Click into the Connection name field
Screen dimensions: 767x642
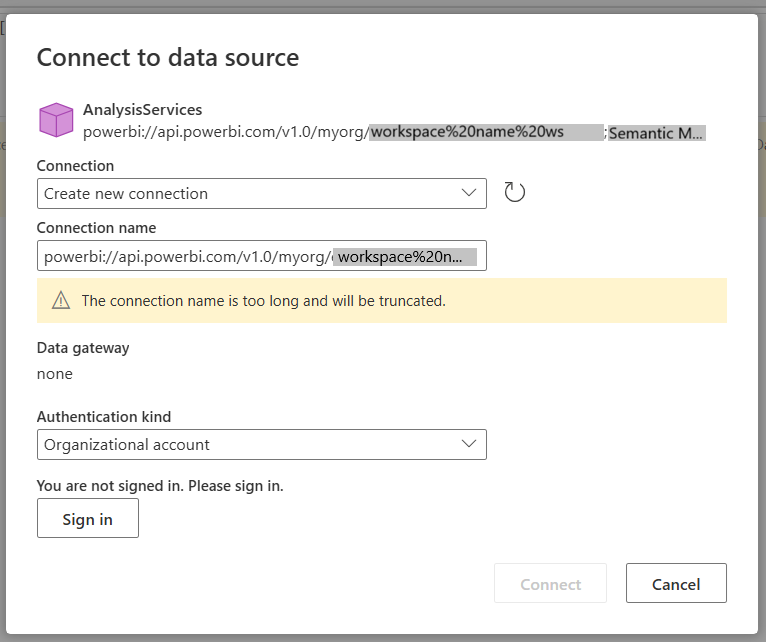click(262, 255)
